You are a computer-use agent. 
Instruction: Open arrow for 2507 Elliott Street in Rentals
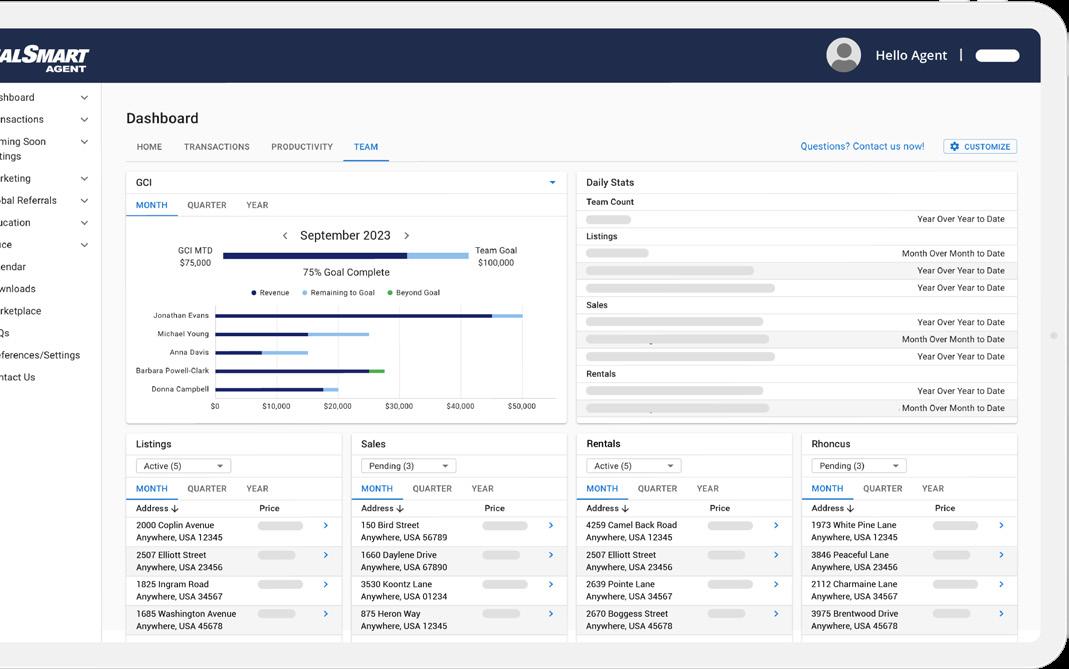(776, 555)
